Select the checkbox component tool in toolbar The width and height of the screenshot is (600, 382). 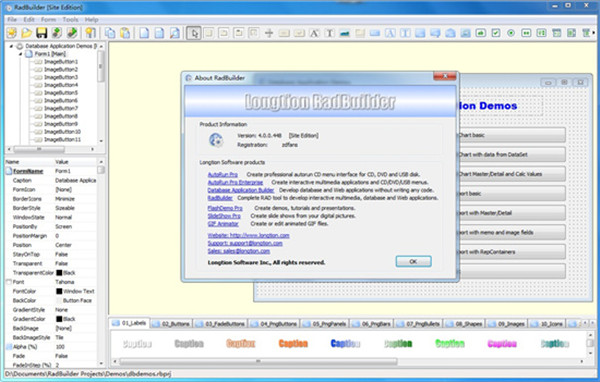[x=496, y=33]
